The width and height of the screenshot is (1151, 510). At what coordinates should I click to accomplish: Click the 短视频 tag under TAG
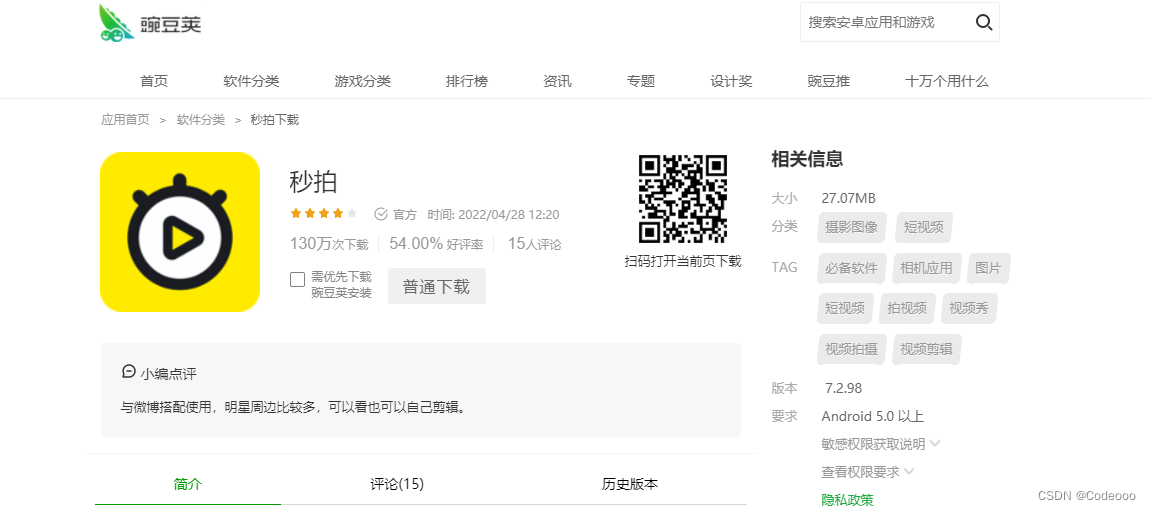(x=845, y=307)
